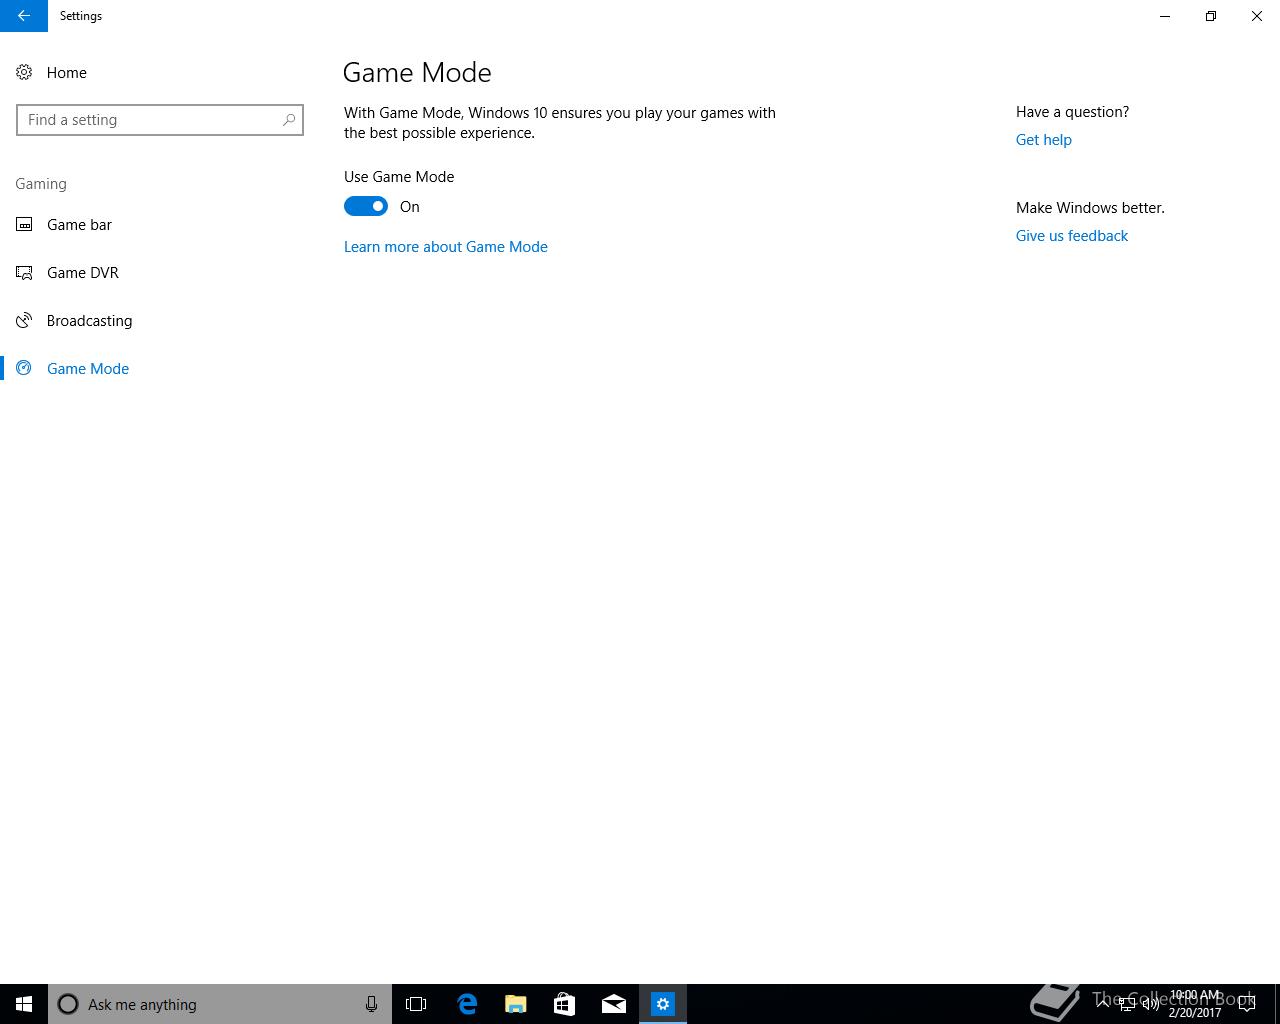Restore down the Settings window

point(1211,16)
